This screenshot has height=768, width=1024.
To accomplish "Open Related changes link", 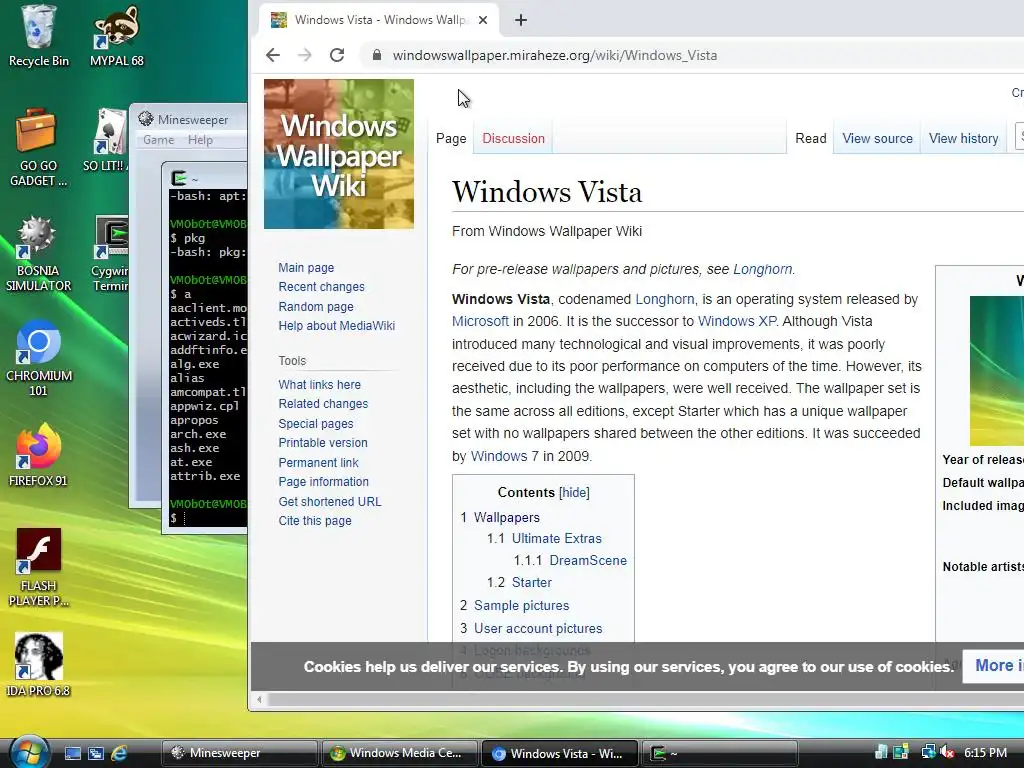I will pos(323,404).
